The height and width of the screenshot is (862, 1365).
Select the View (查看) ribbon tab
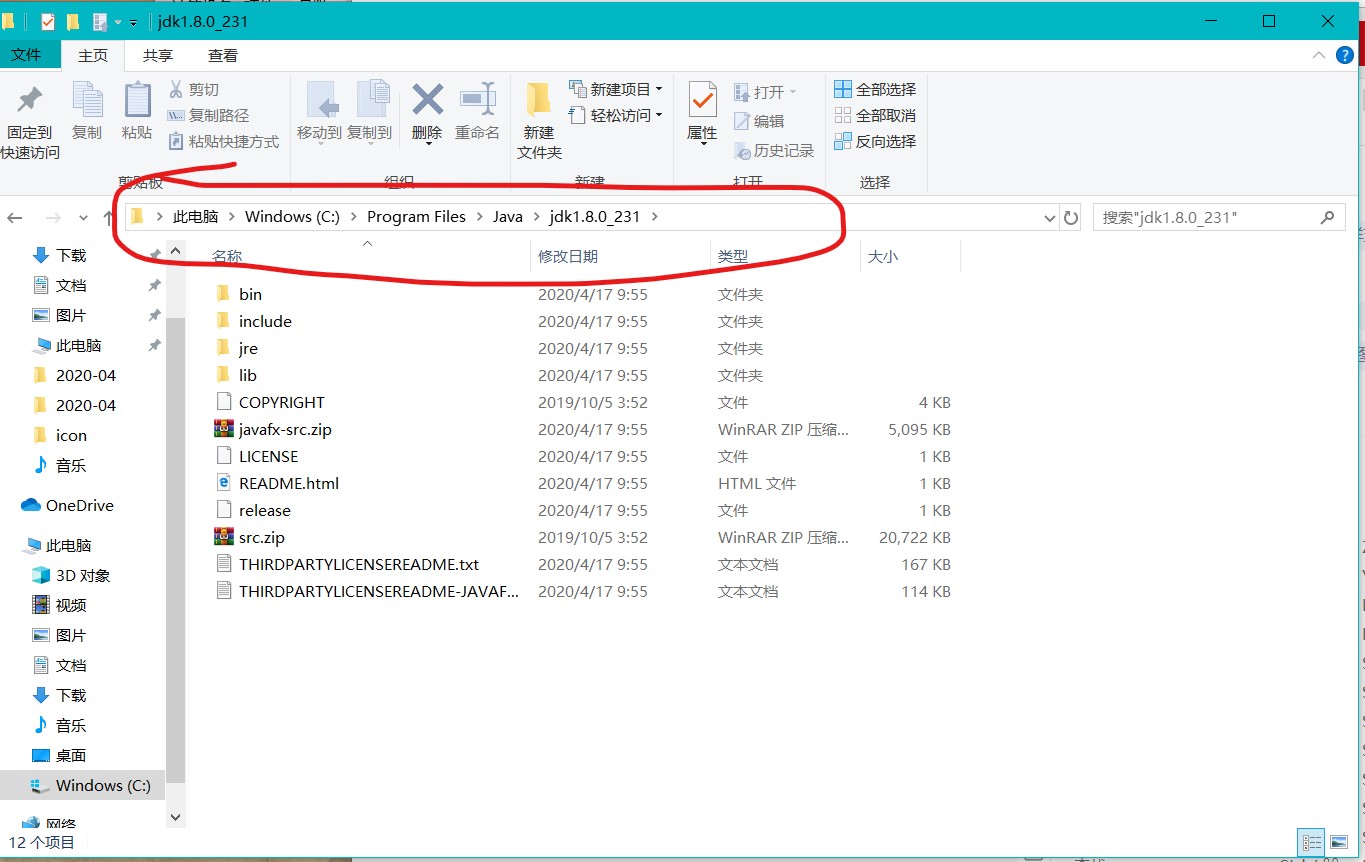point(223,56)
